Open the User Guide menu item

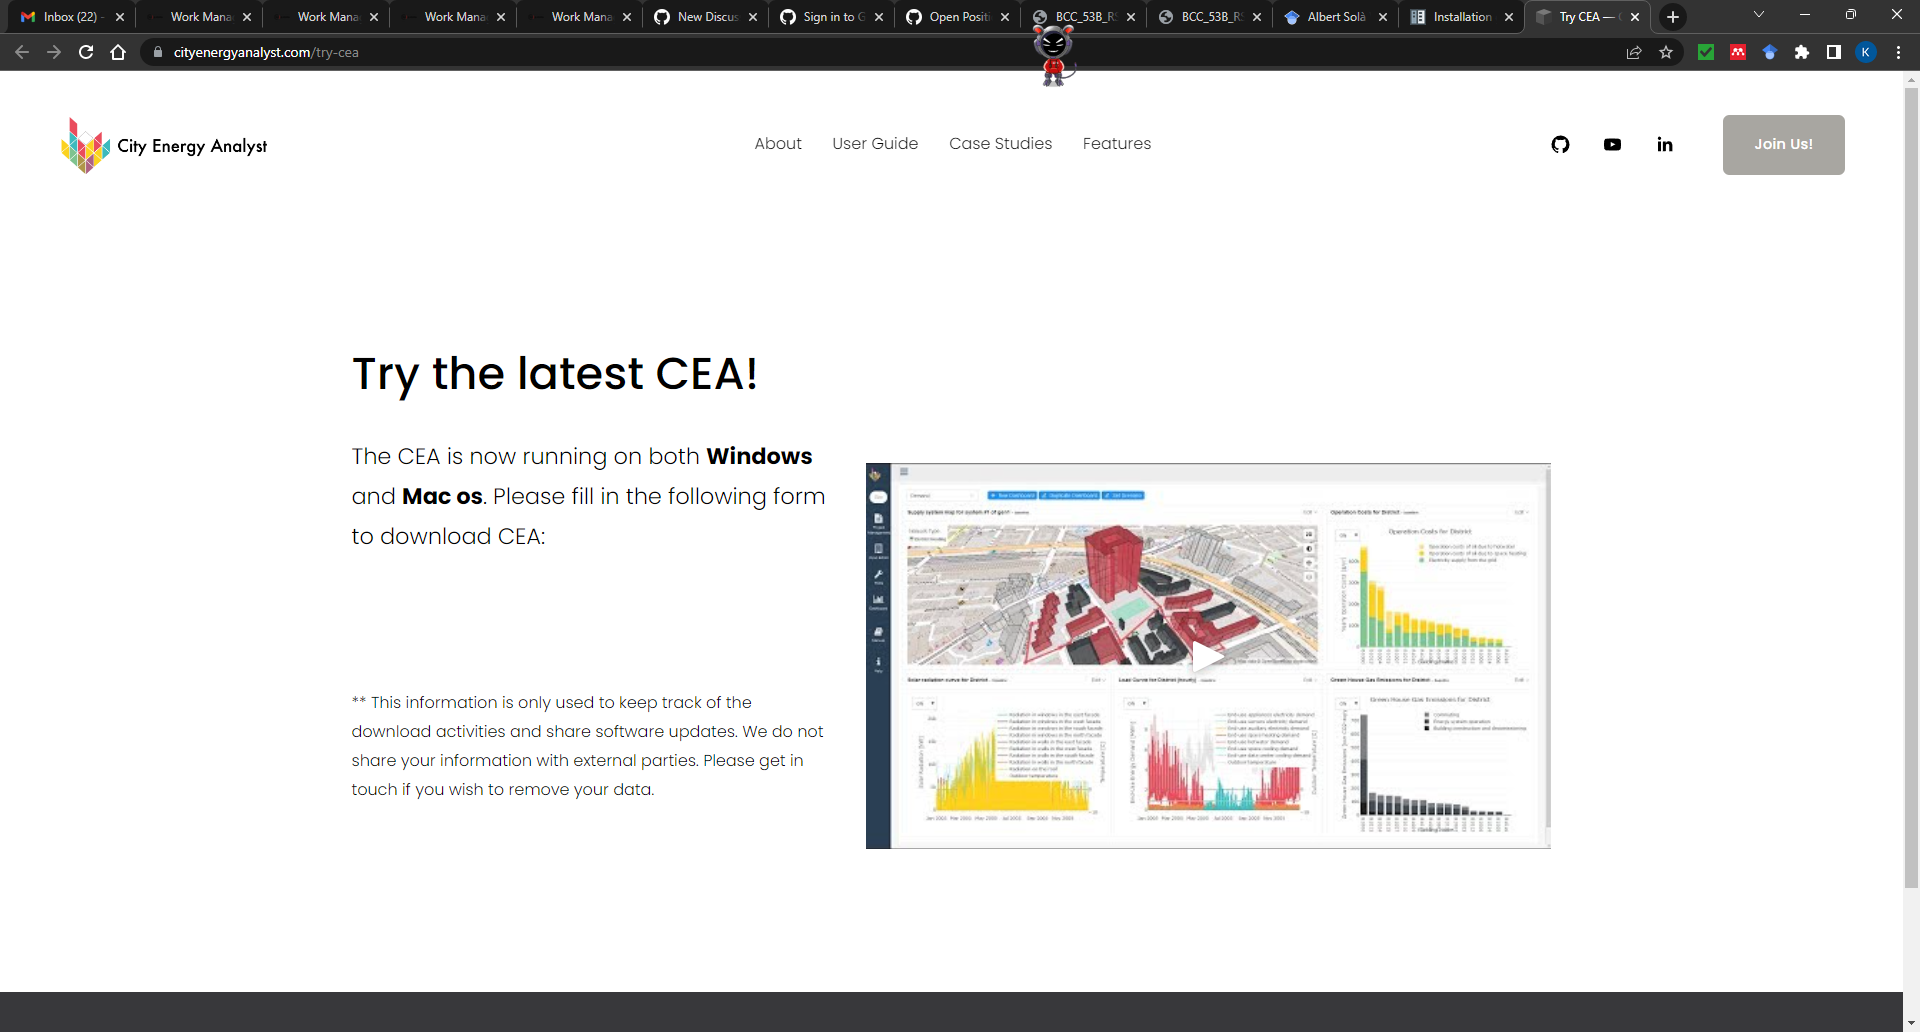(x=875, y=144)
